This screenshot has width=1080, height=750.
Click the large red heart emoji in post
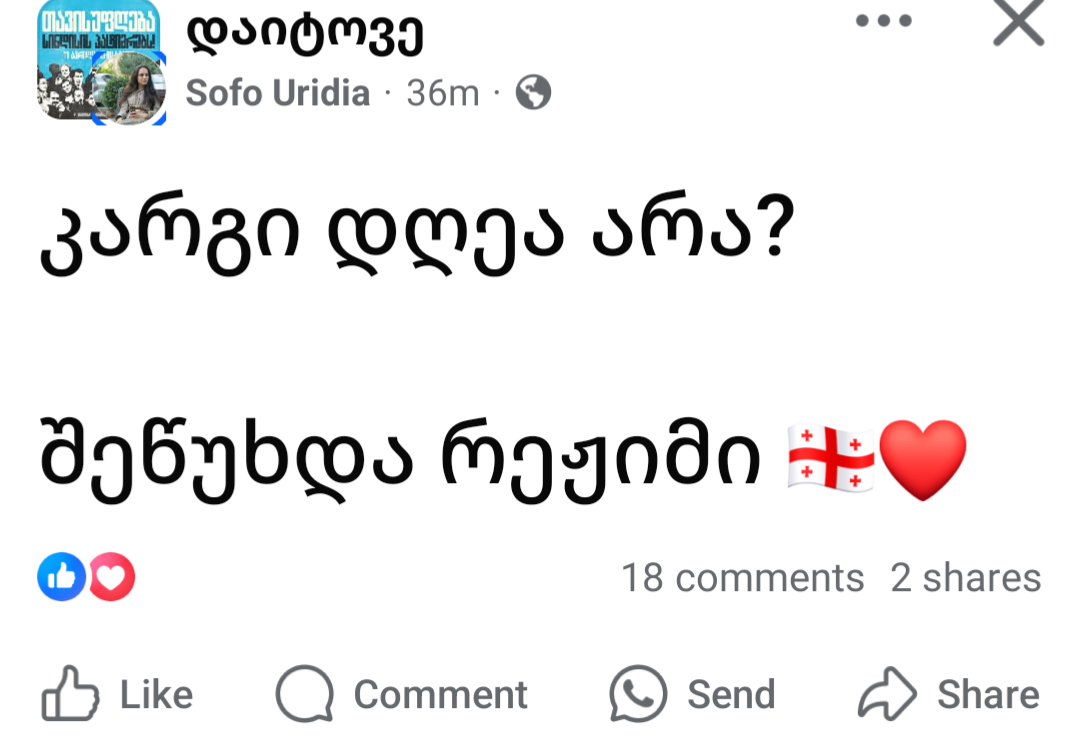tap(922, 459)
